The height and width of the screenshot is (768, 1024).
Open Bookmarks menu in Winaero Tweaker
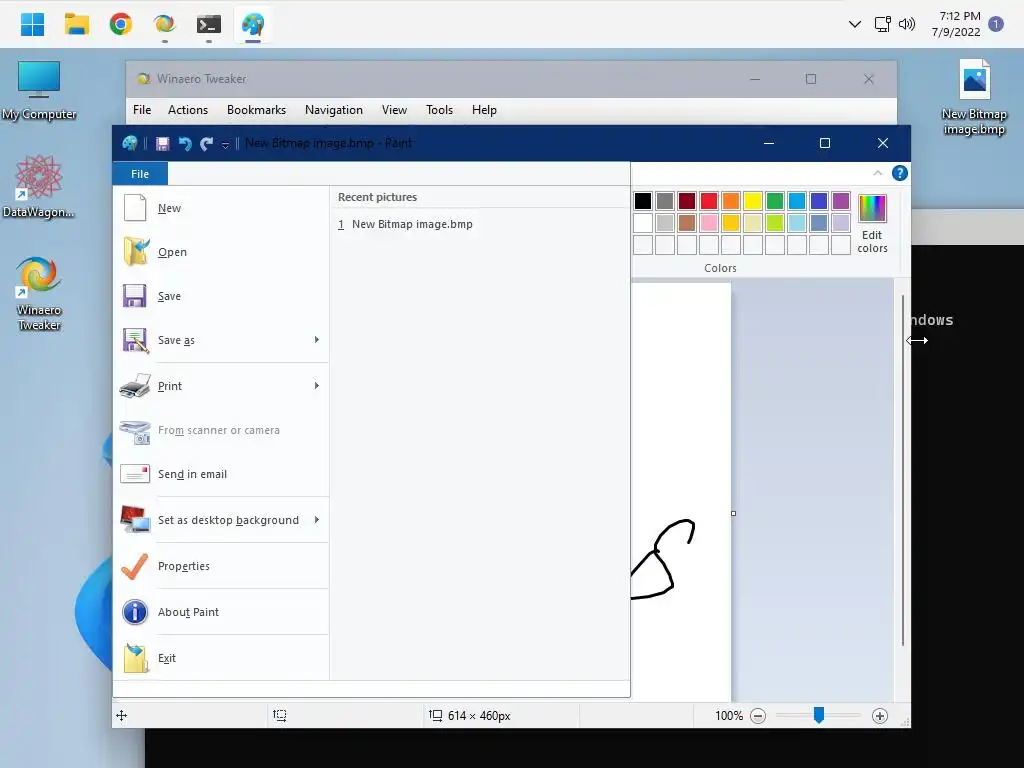pos(257,110)
